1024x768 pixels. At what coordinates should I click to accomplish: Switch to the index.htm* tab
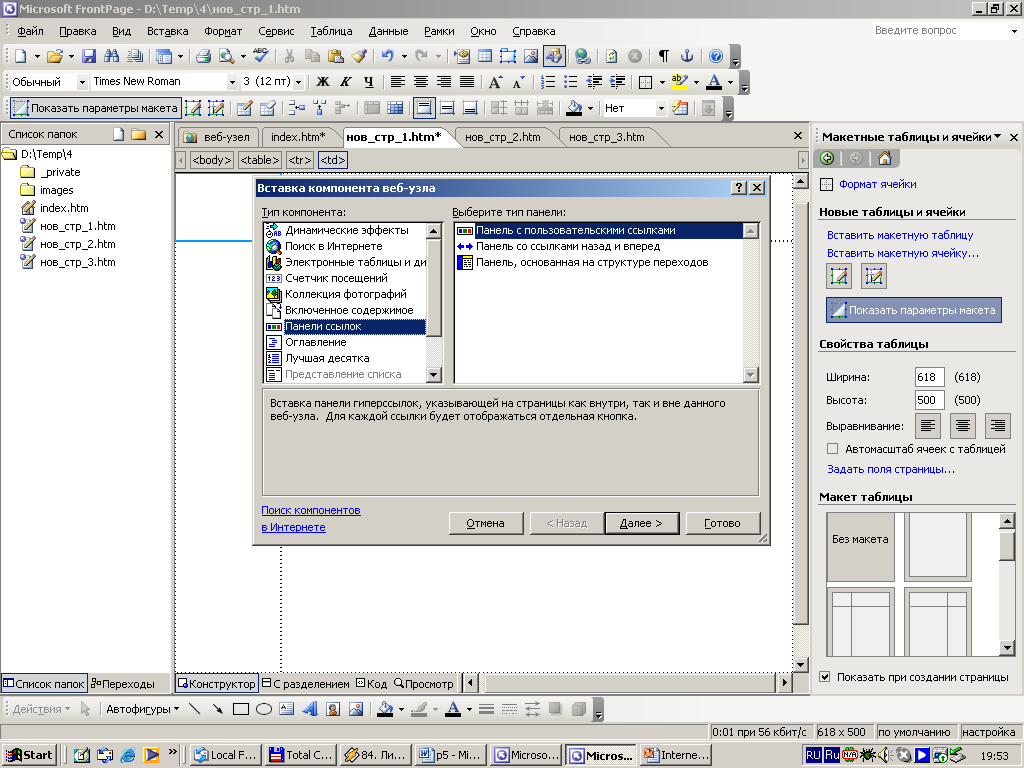(x=298, y=137)
